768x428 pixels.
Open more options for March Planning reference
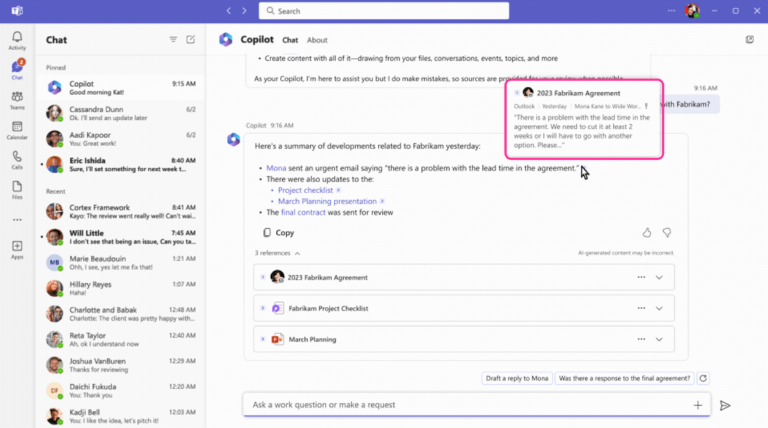click(x=641, y=339)
